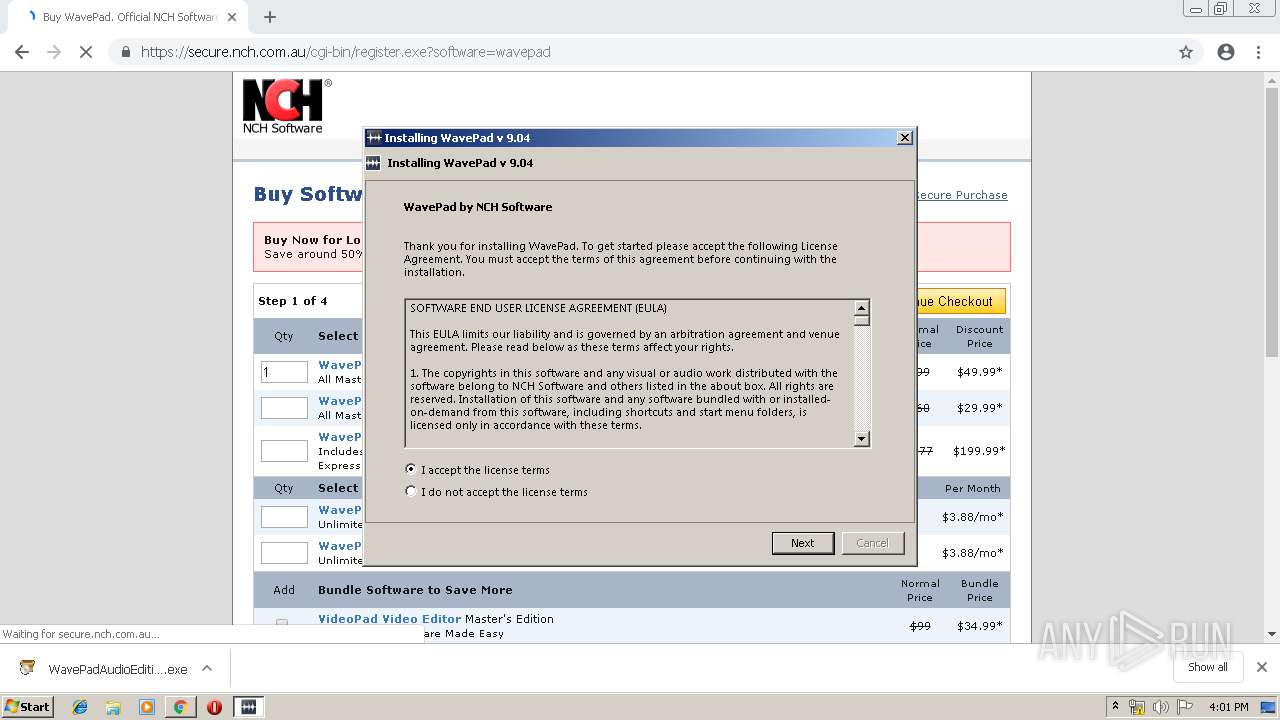Click browser page scrollbar down arrow

[x=1272, y=634]
